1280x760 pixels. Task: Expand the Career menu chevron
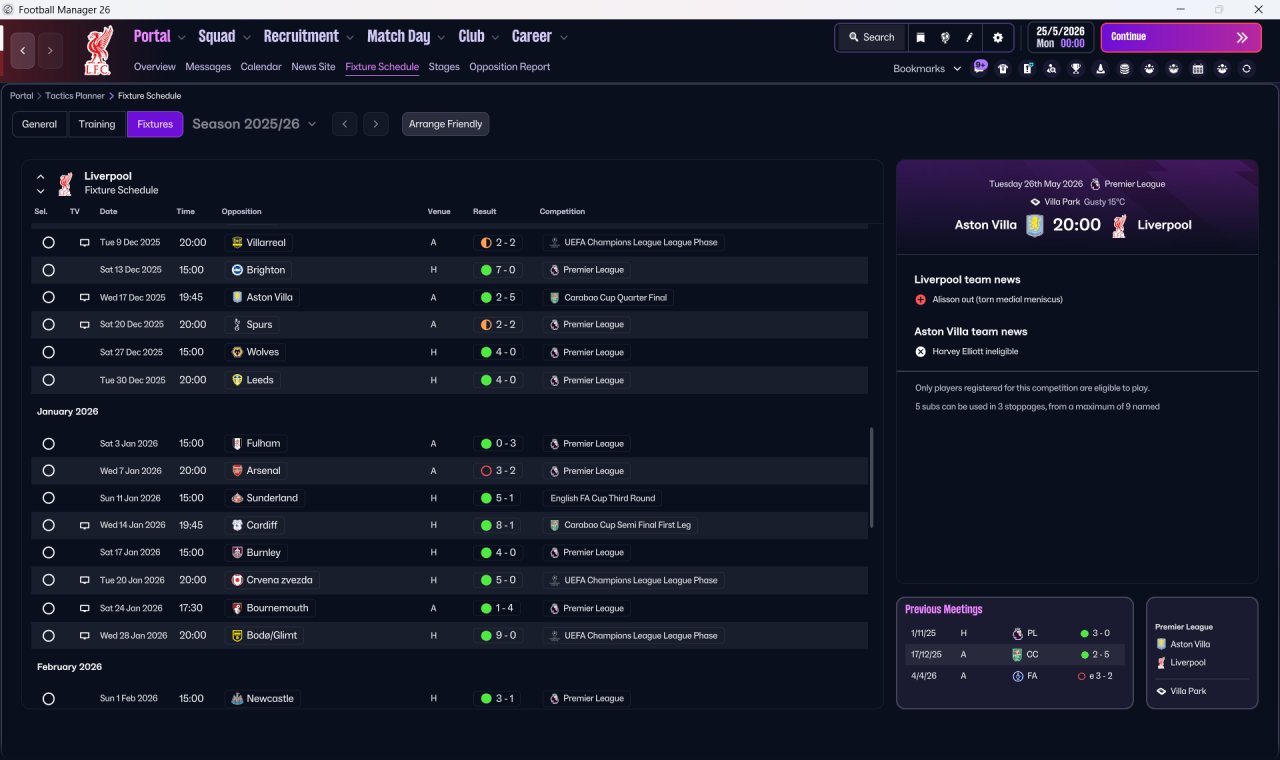click(x=564, y=38)
